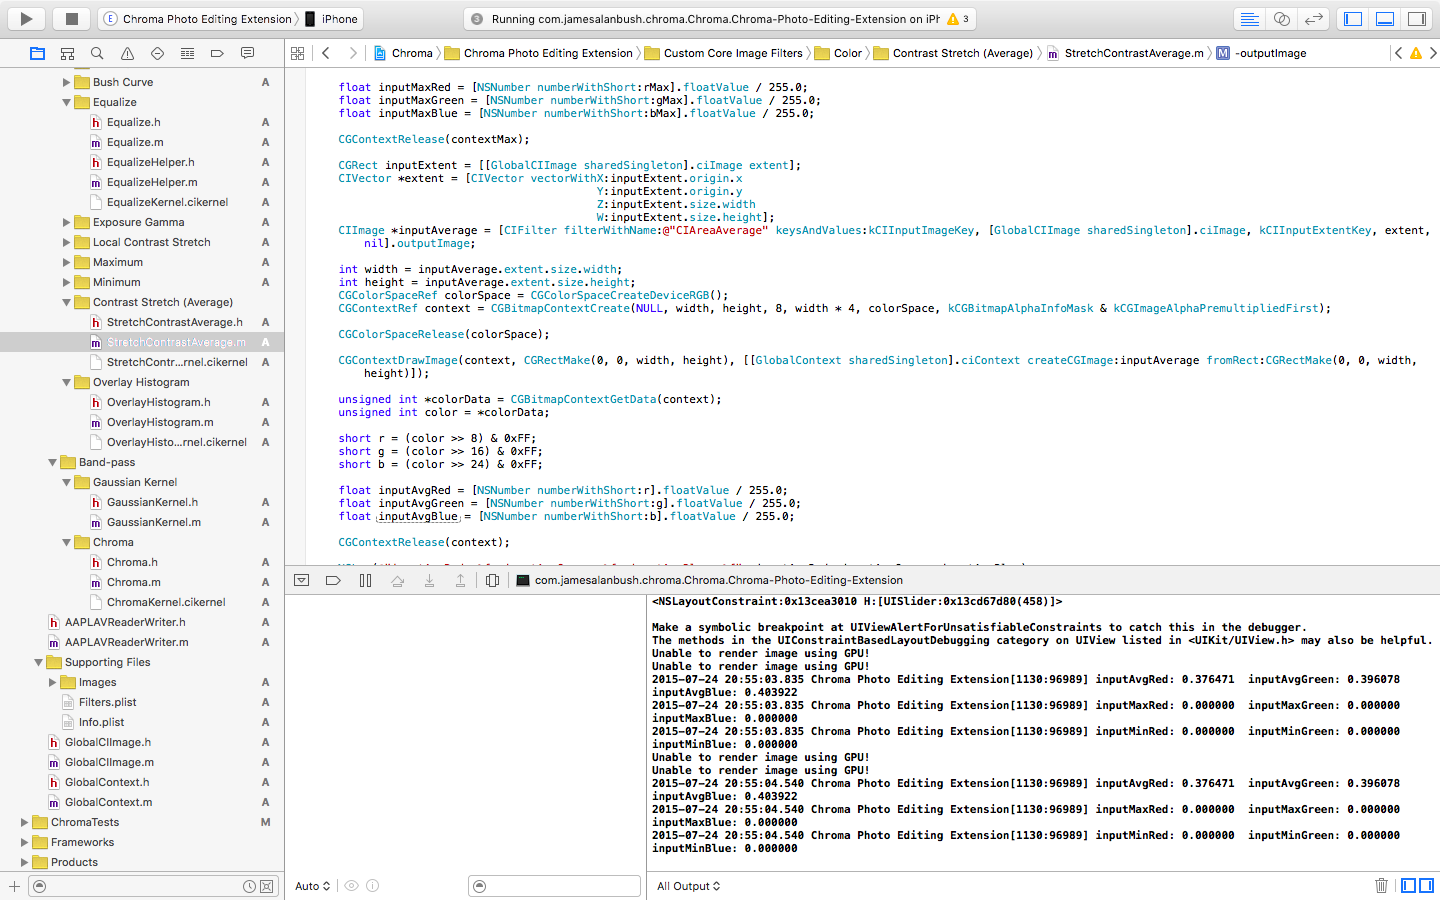Step over in the debug bar
Image resolution: width=1440 pixels, height=900 pixels.
tap(397, 580)
